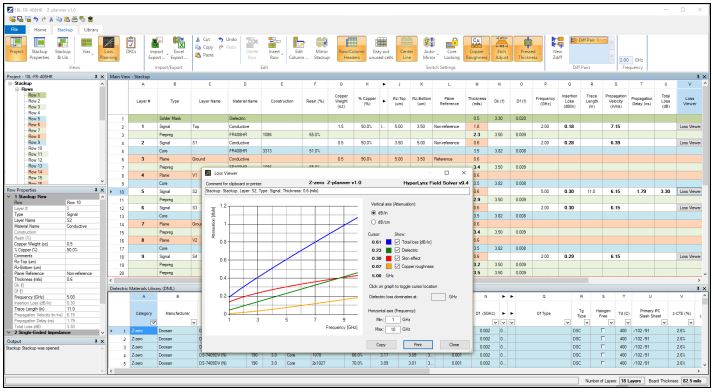Viewport: 714px width, 392px height.
Task: Click the Import Export ribbon icon
Action: [156, 43]
